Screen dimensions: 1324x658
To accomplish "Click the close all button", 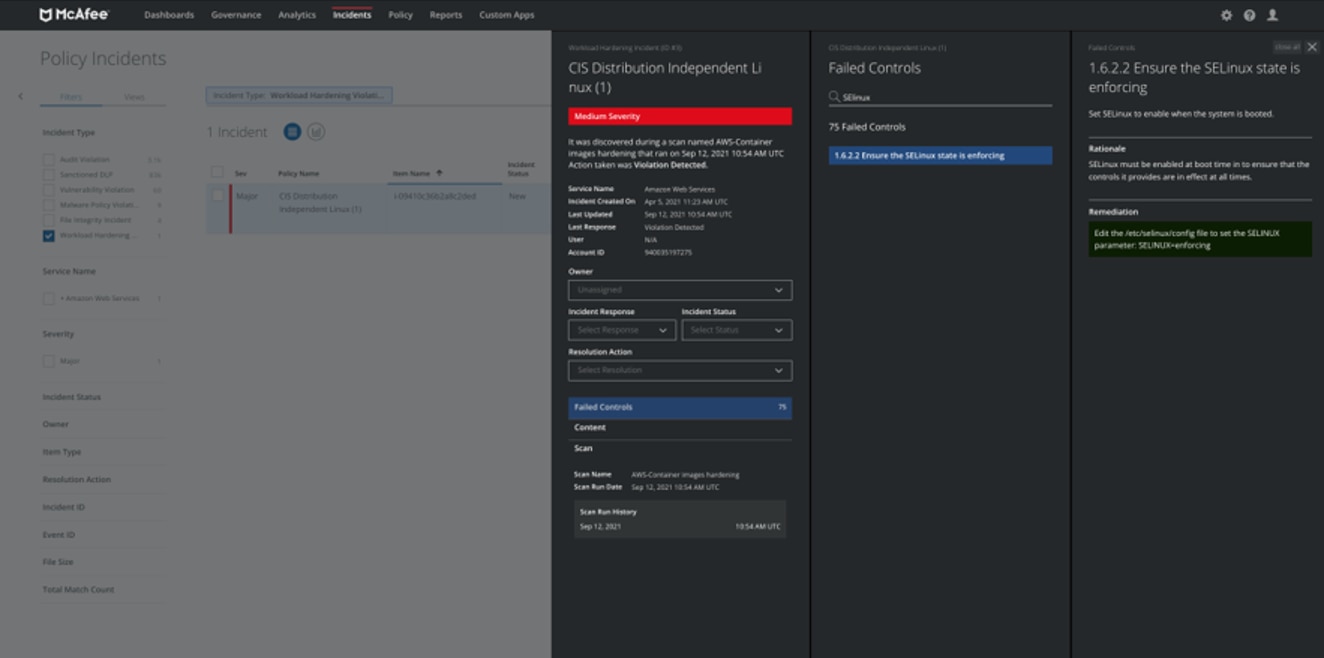I will pos(1287,47).
